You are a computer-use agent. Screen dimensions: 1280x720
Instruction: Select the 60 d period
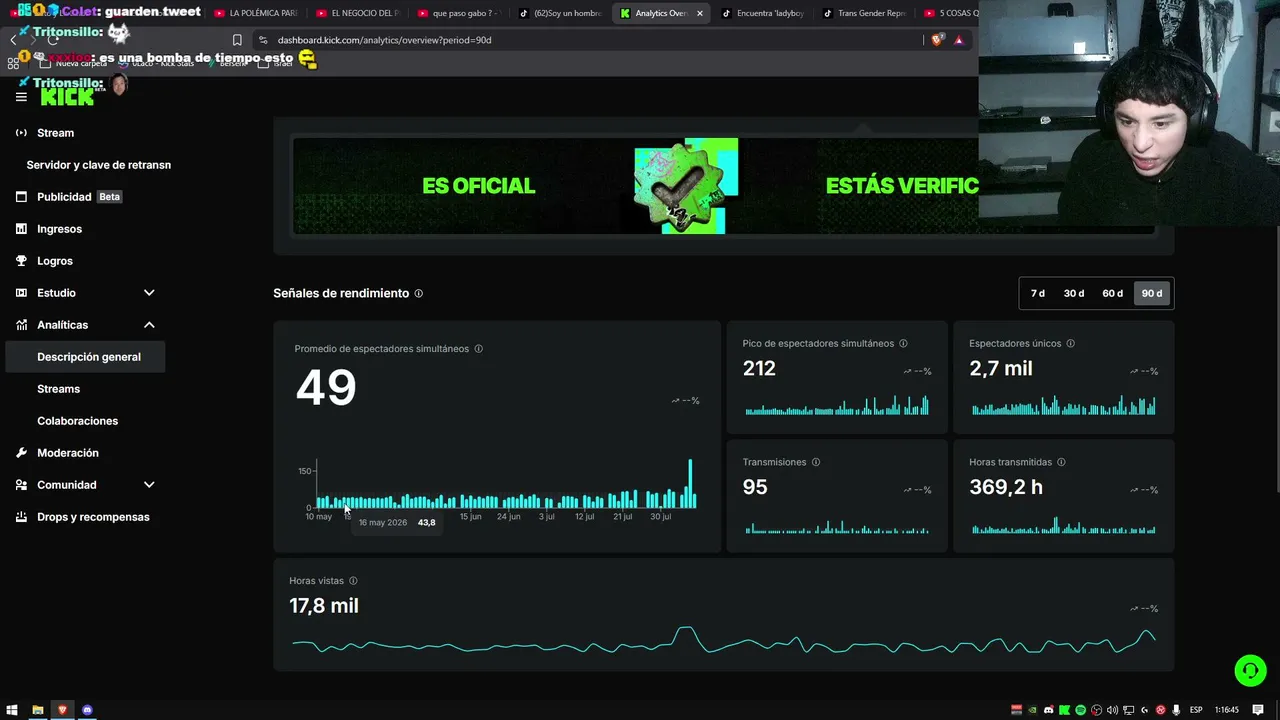coord(1112,293)
